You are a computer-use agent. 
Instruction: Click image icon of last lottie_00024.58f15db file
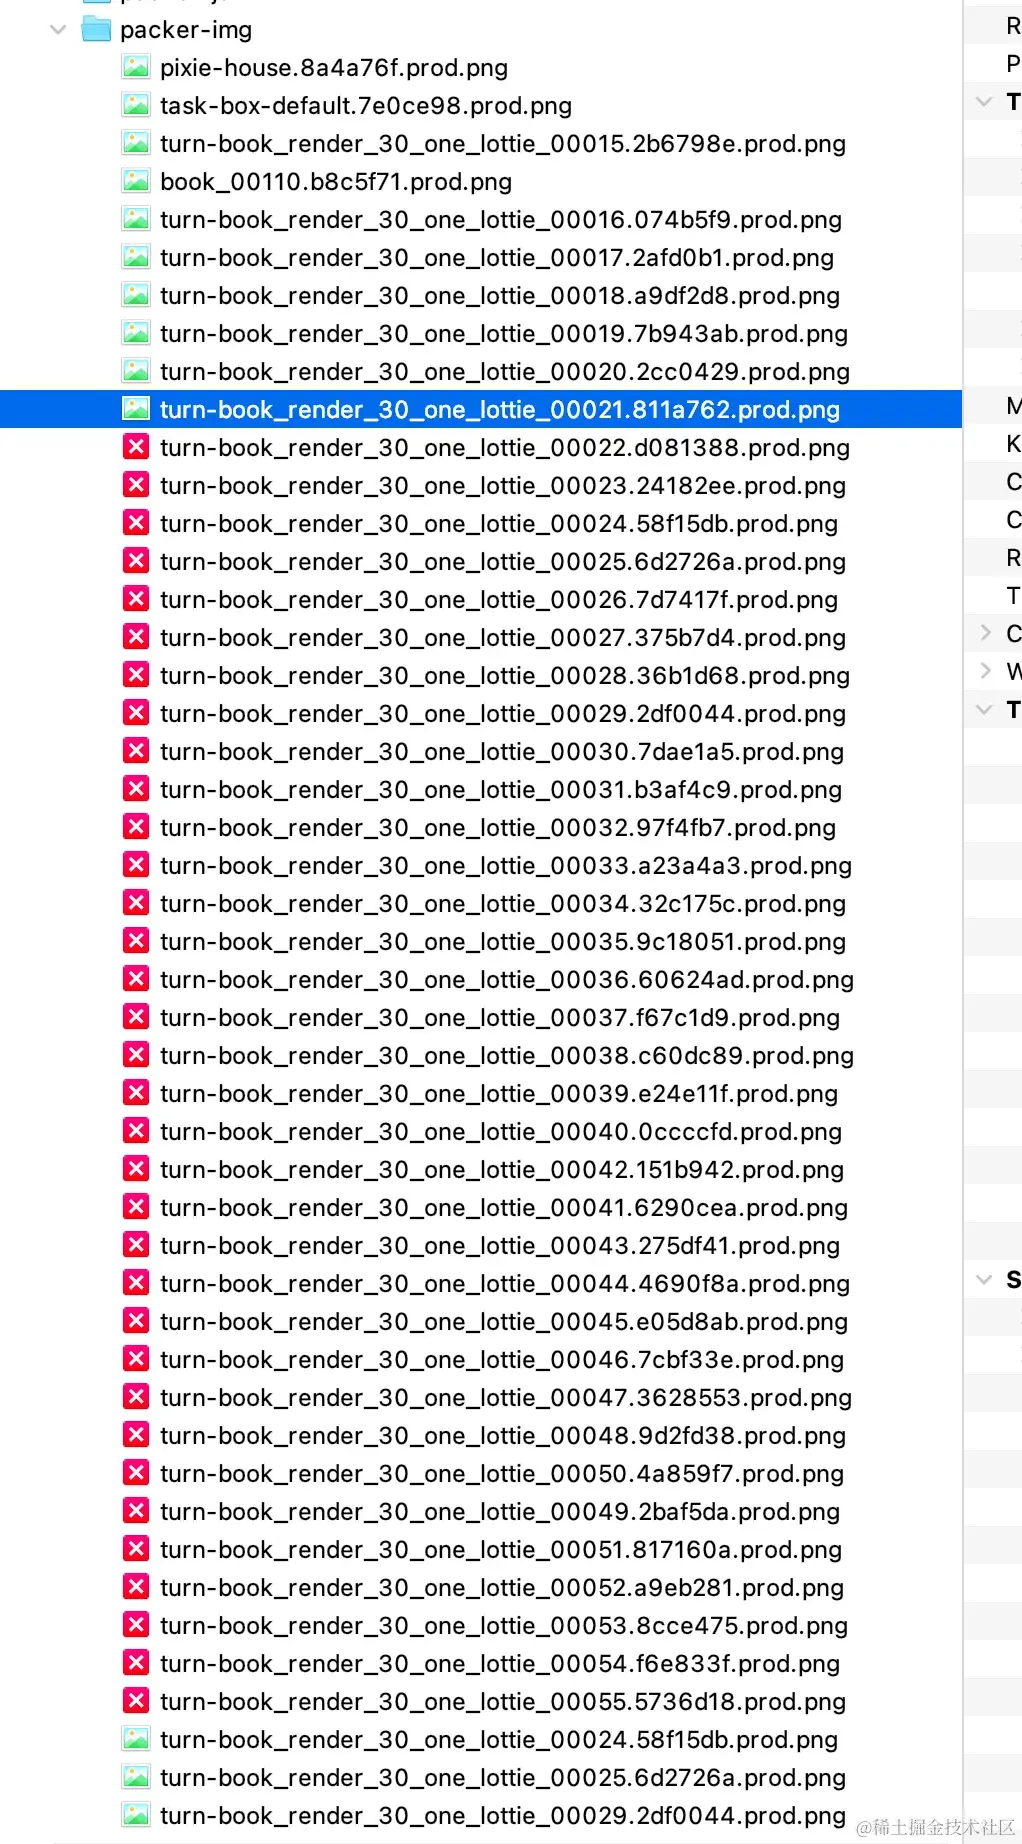pos(136,1740)
